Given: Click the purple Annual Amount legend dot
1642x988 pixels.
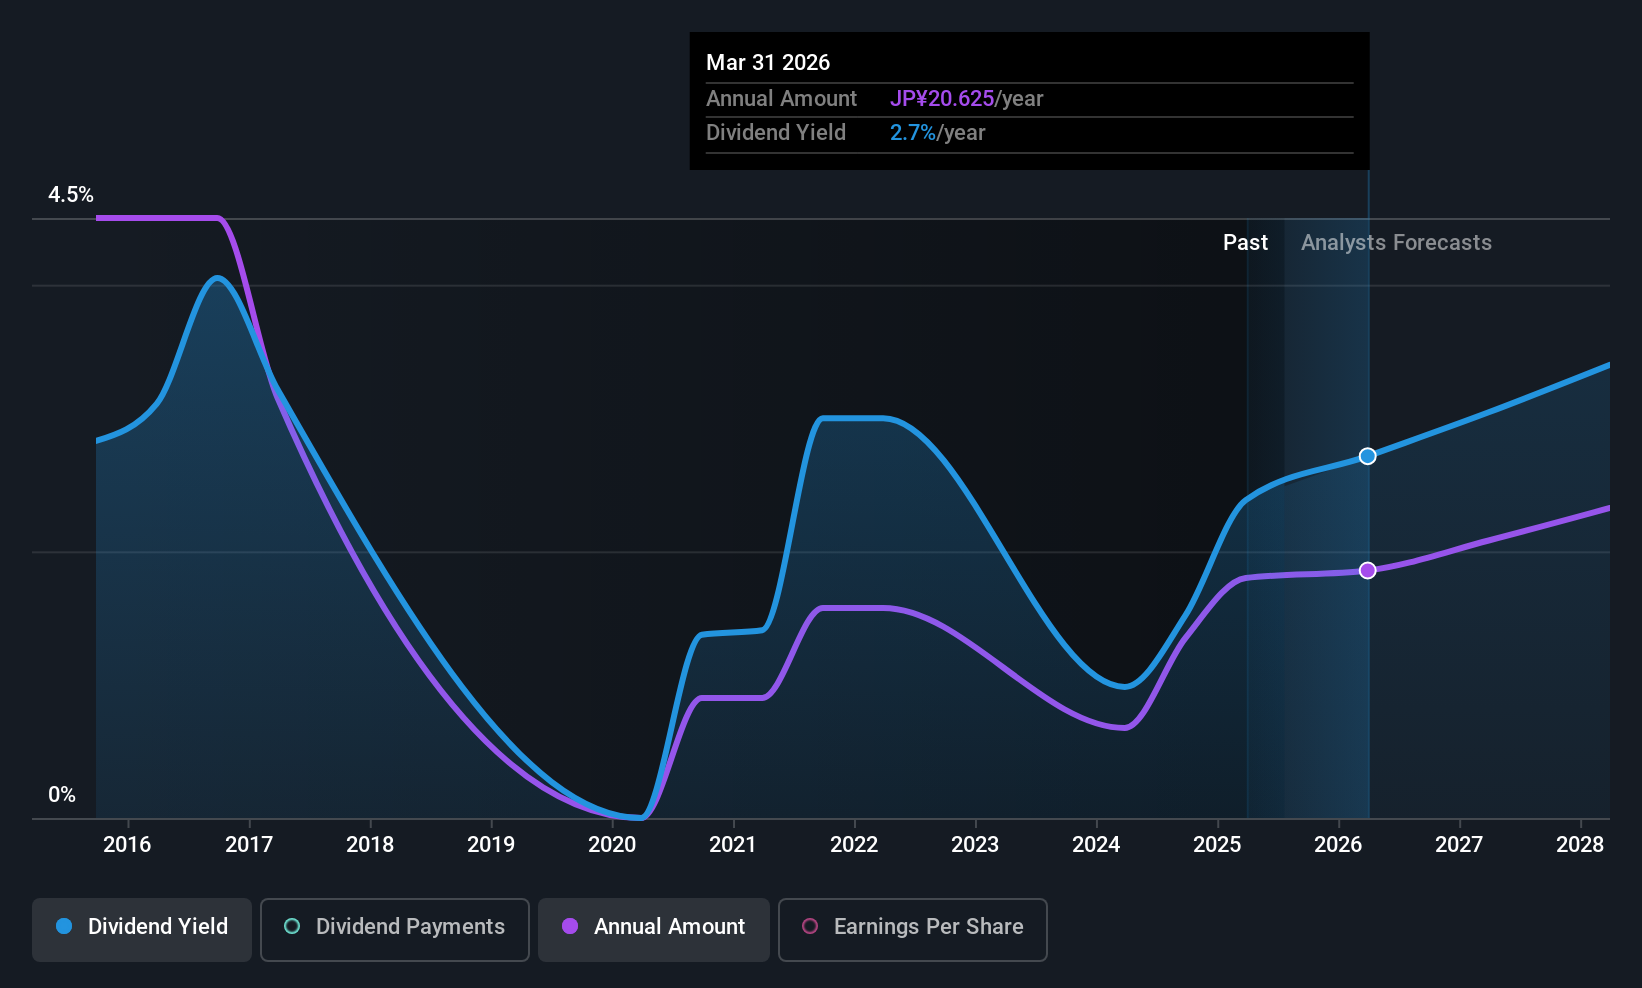Looking at the screenshot, I should pyautogui.click(x=570, y=926).
